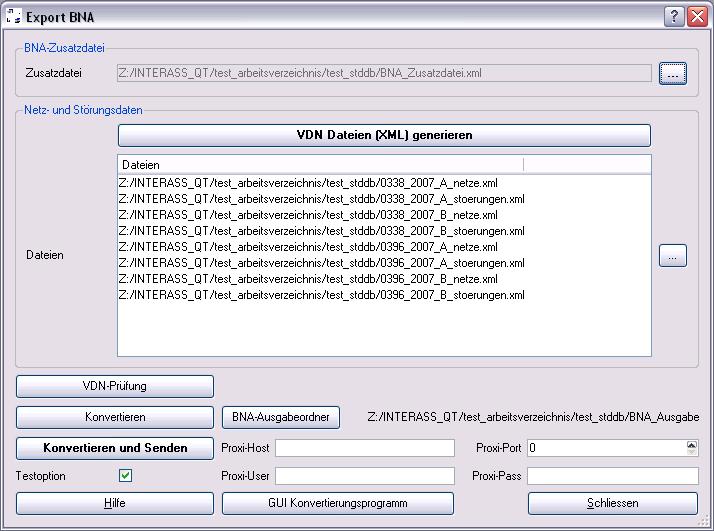
Task: Click Konvertieren und Senden button
Action: [115, 448]
